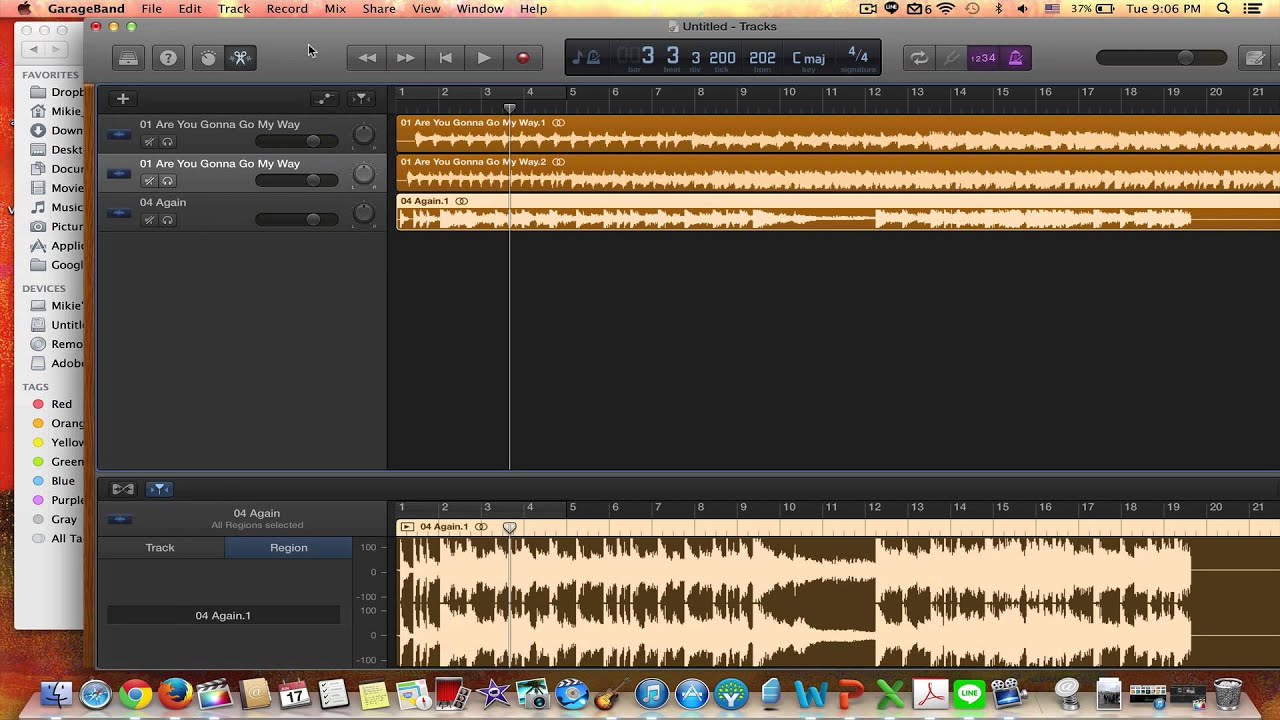1280x720 pixels.
Task: Click Finder window's back arrow button
Action: (x=34, y=49)
